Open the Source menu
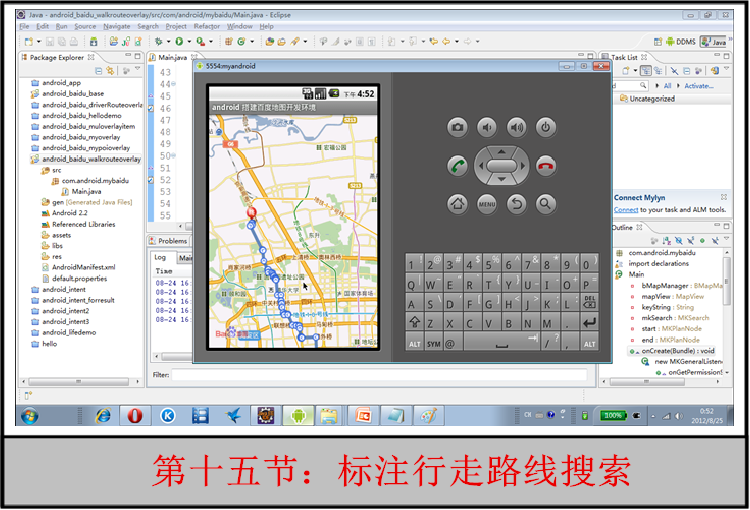This screenshot has height=510, width=750. (x=85, y=26)
